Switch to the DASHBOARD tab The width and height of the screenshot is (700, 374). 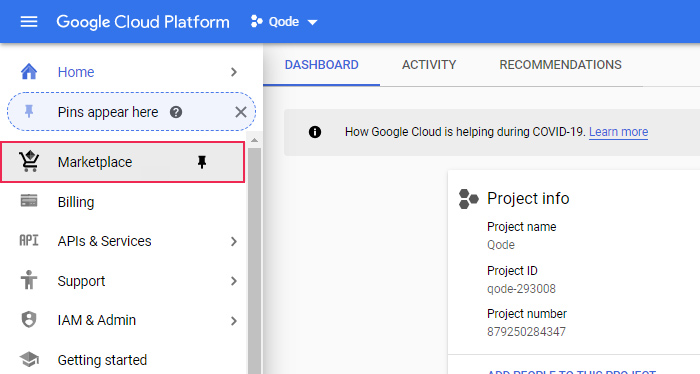click(x=321, y=65)
